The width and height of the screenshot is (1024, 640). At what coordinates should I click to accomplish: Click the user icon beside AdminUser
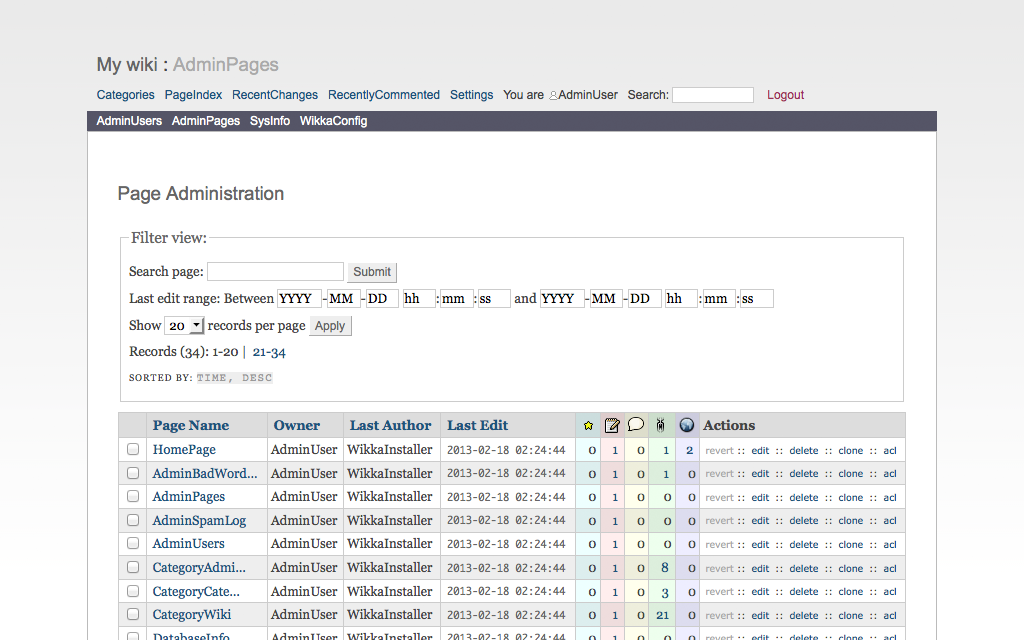coord(553,96)
